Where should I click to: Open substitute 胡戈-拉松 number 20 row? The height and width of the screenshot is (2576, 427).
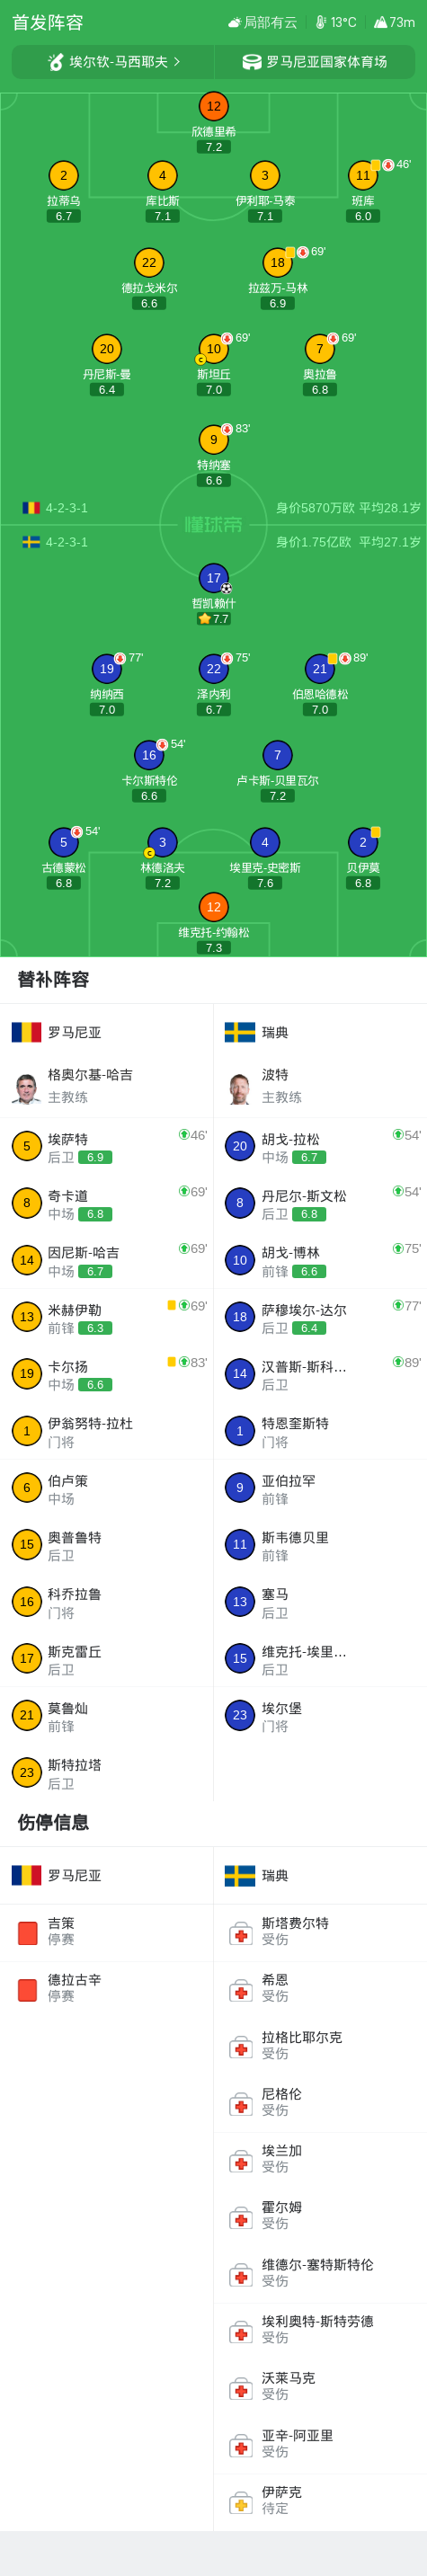(x=320, y=1147)
